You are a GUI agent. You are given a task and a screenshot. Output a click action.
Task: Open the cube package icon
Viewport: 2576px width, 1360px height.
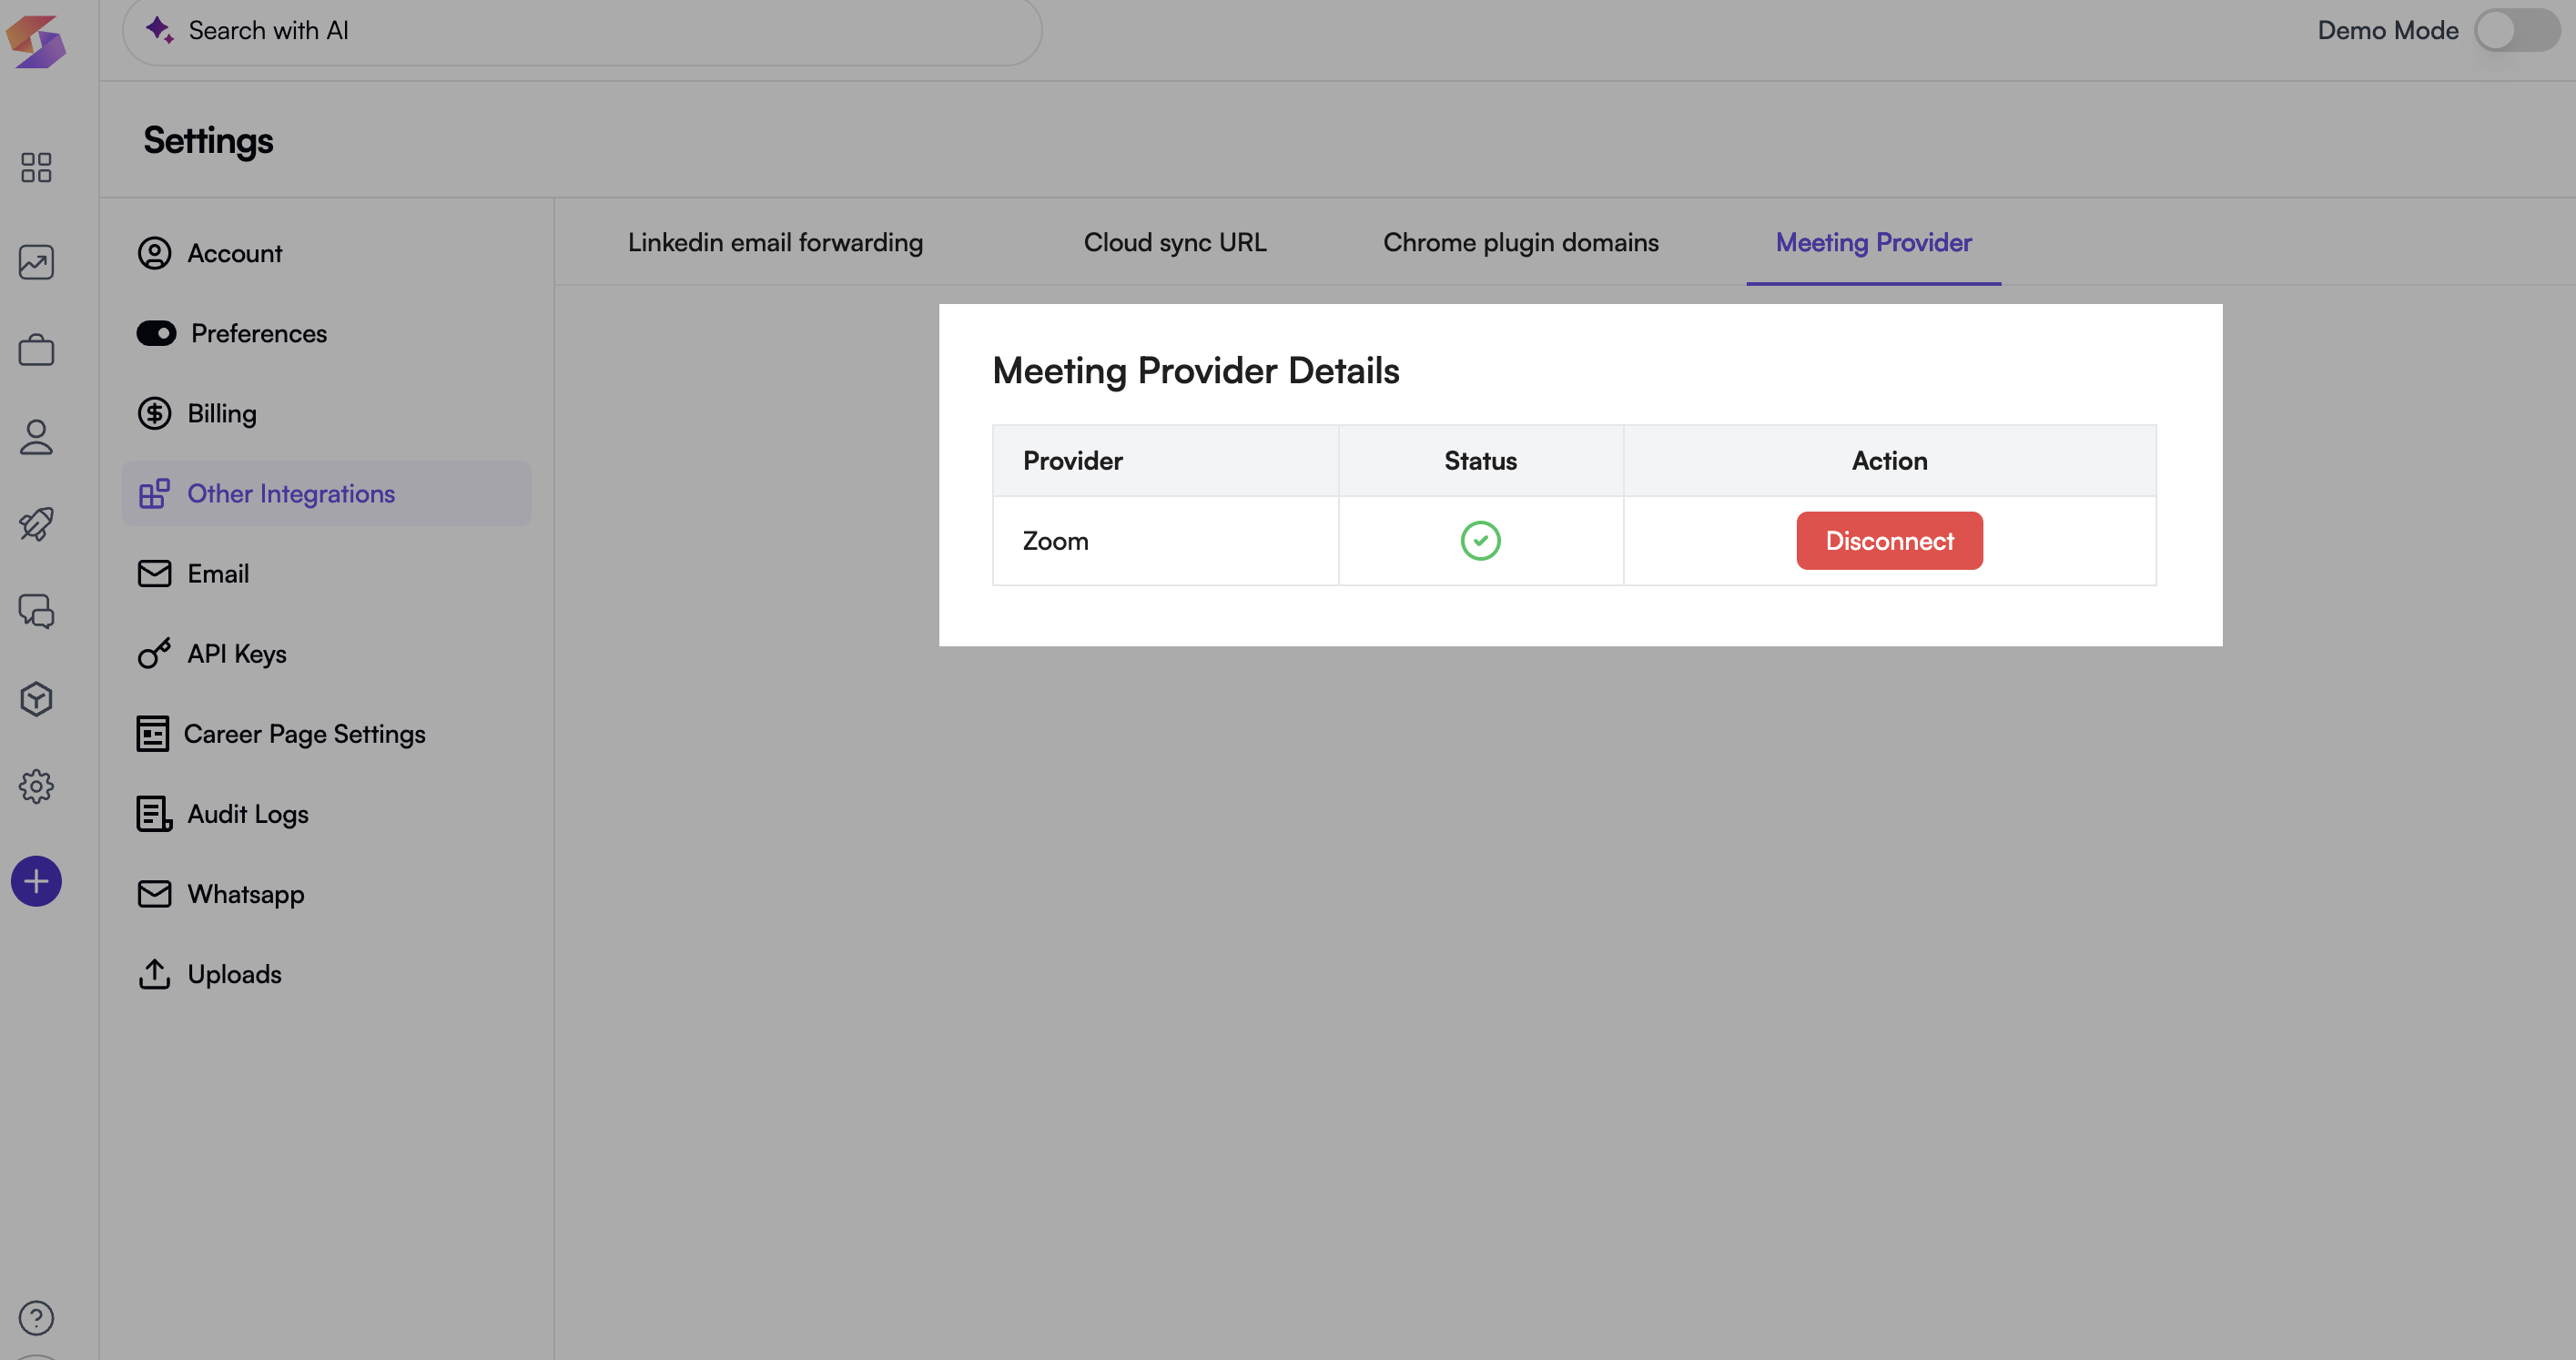tap(36, 699)
